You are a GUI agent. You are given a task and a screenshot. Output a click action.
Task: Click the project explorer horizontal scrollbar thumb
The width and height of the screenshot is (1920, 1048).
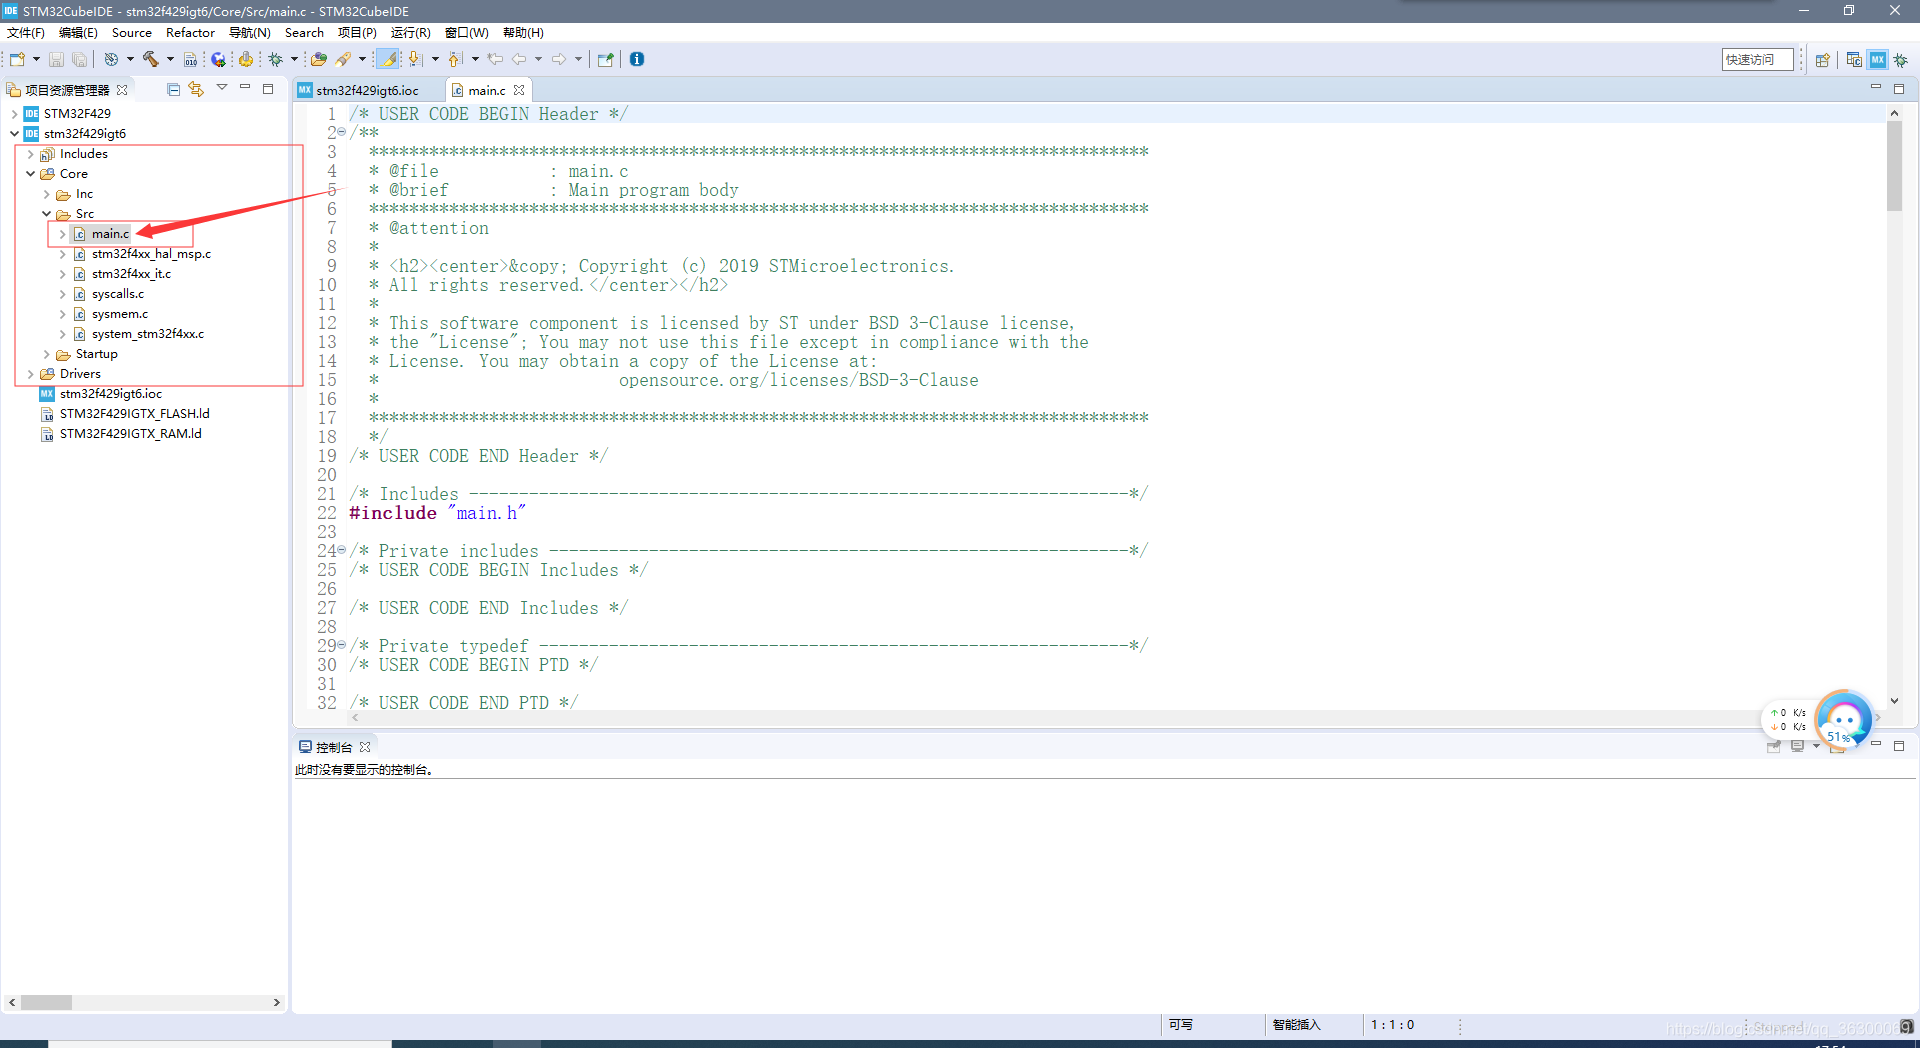pos(46,1002)
